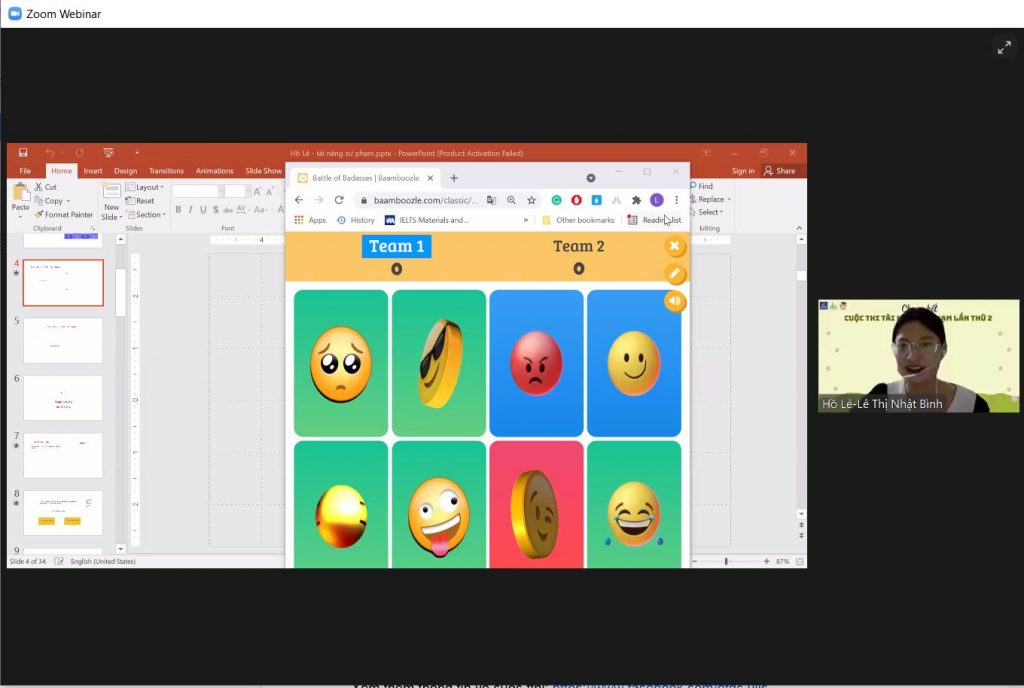
Task: Open the Copy dropdown arrow
Action: pos(68,201)
